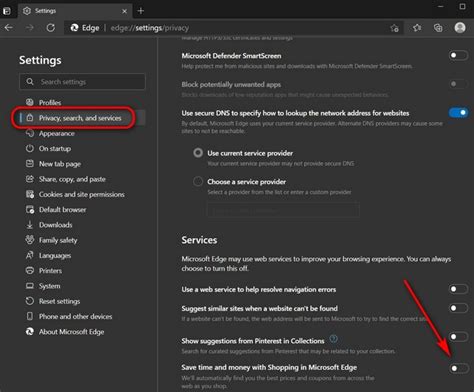
Task: Click the New tab page icon
Action: pos(30,164)
